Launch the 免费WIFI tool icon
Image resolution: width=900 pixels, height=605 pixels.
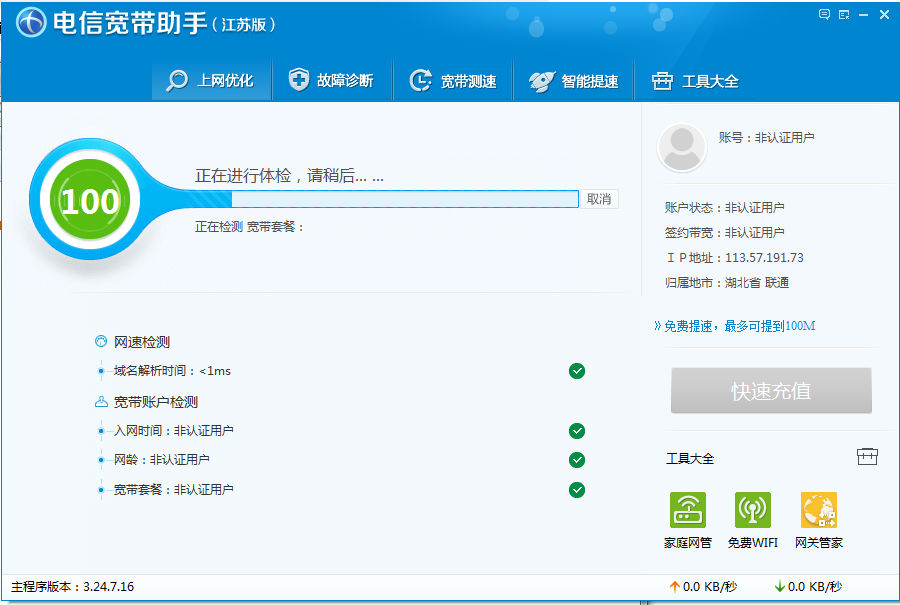pos(752,510)
